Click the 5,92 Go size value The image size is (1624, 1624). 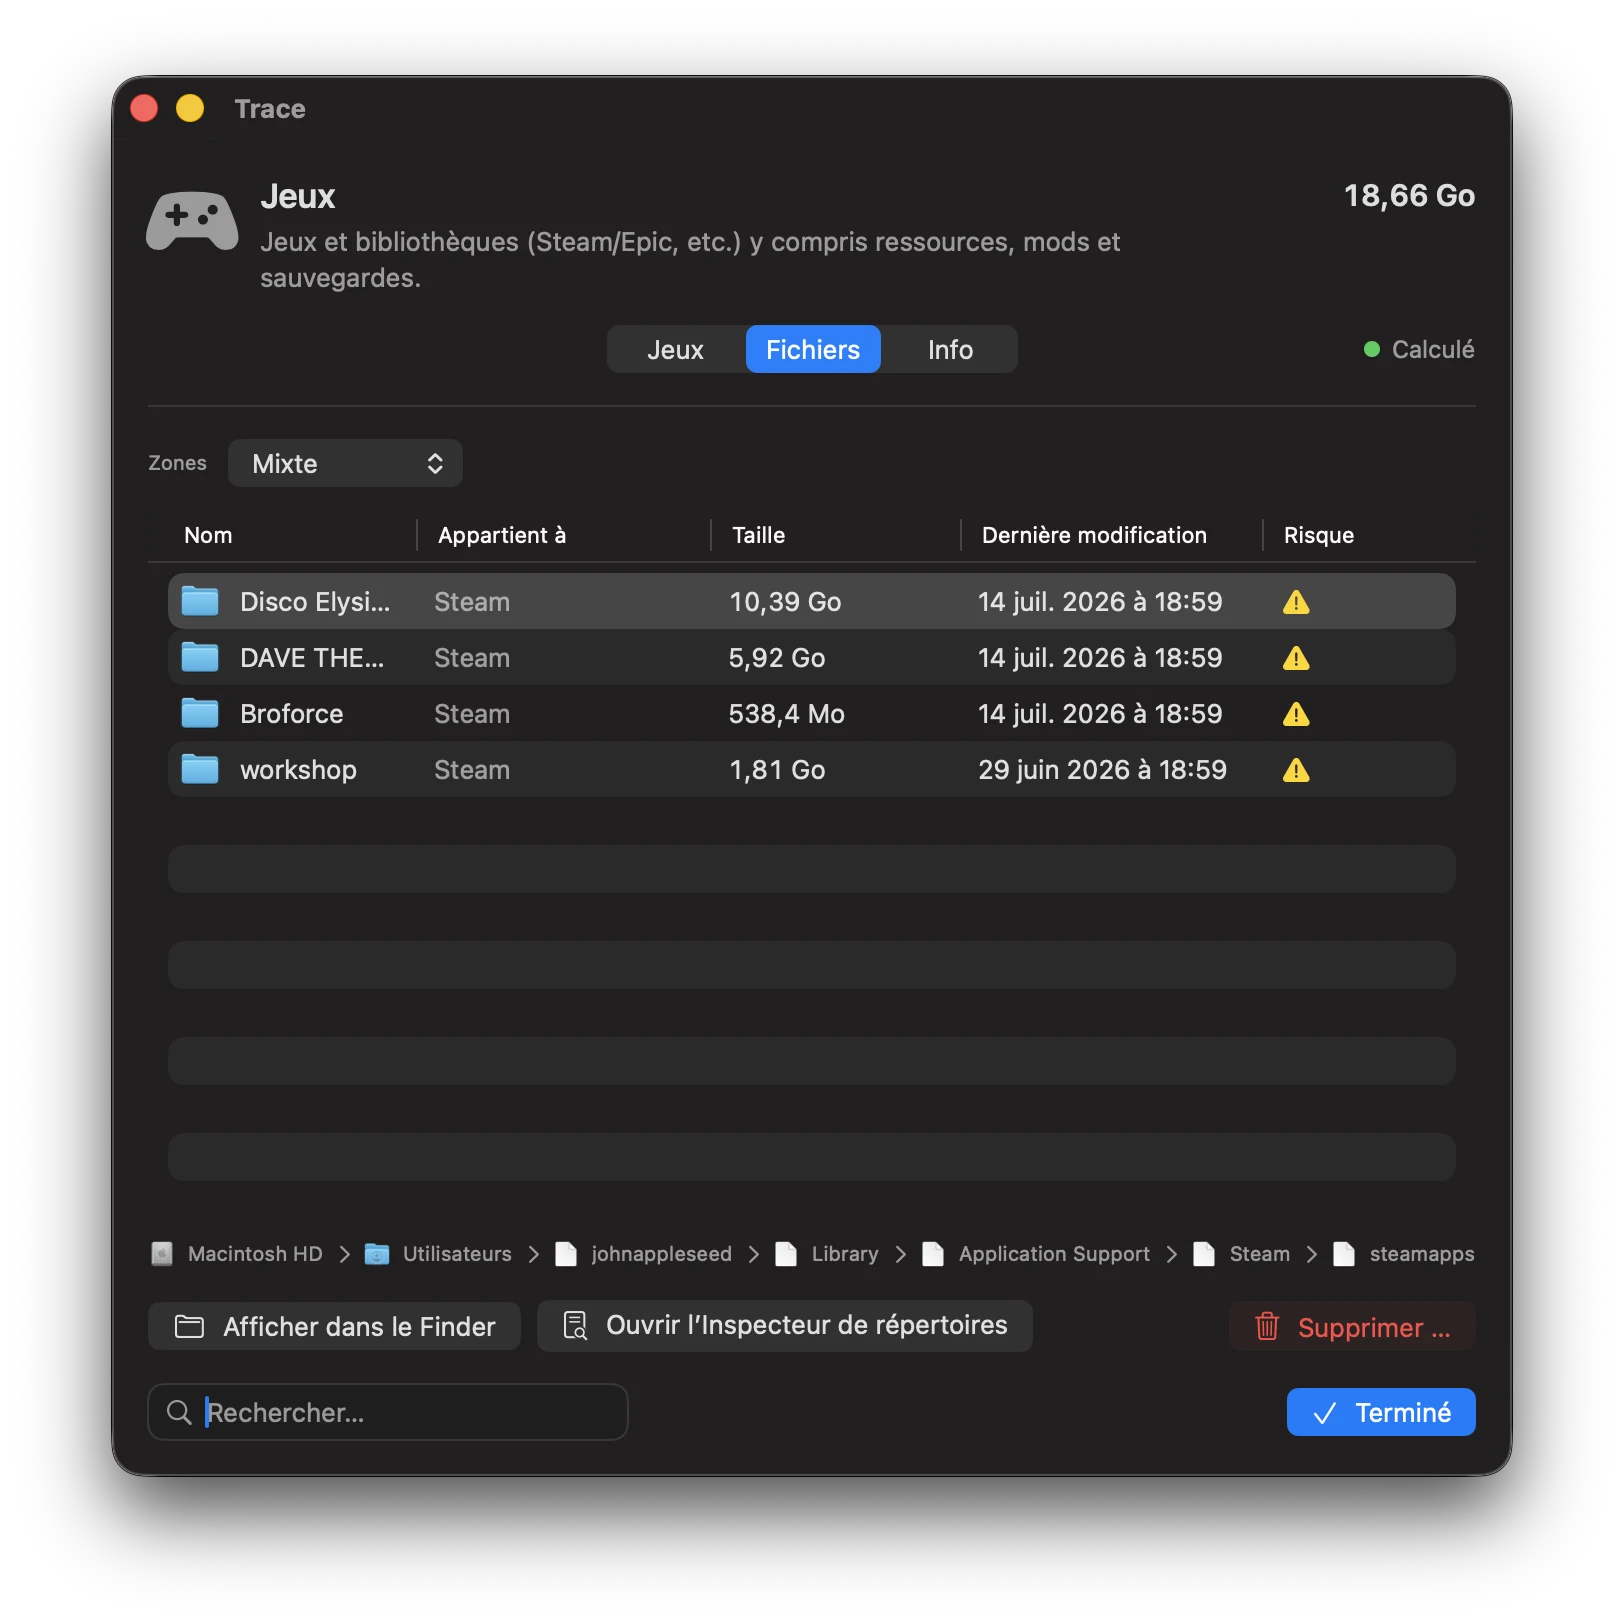[777, 658]
